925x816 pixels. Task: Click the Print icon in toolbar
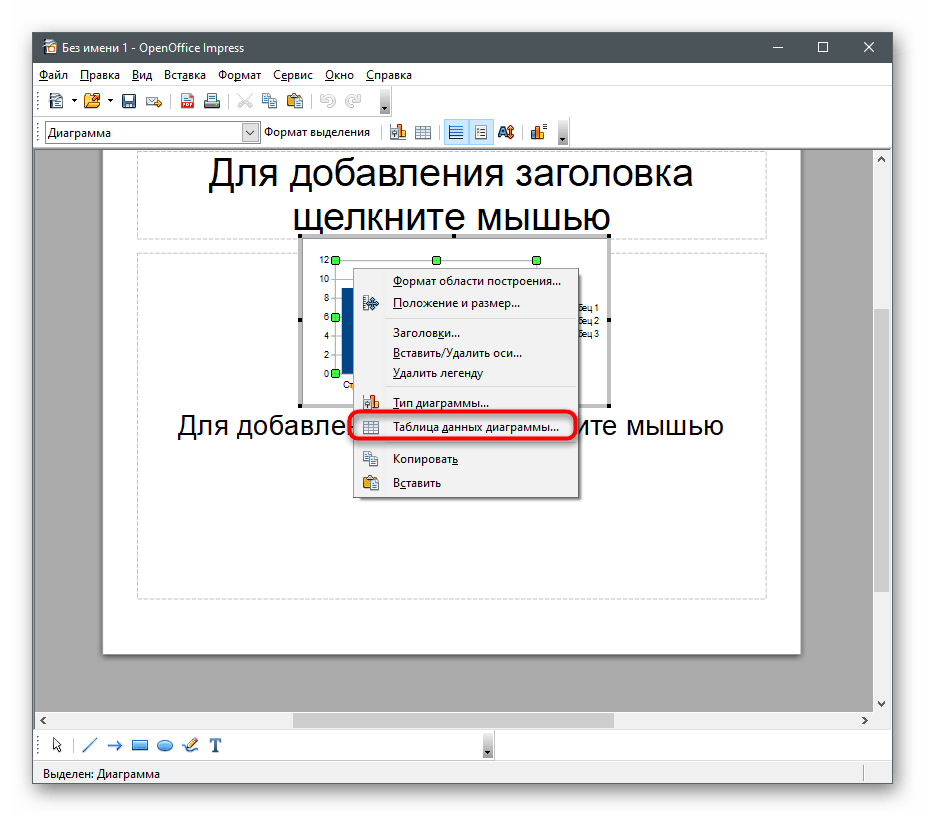tap(211, 101)
